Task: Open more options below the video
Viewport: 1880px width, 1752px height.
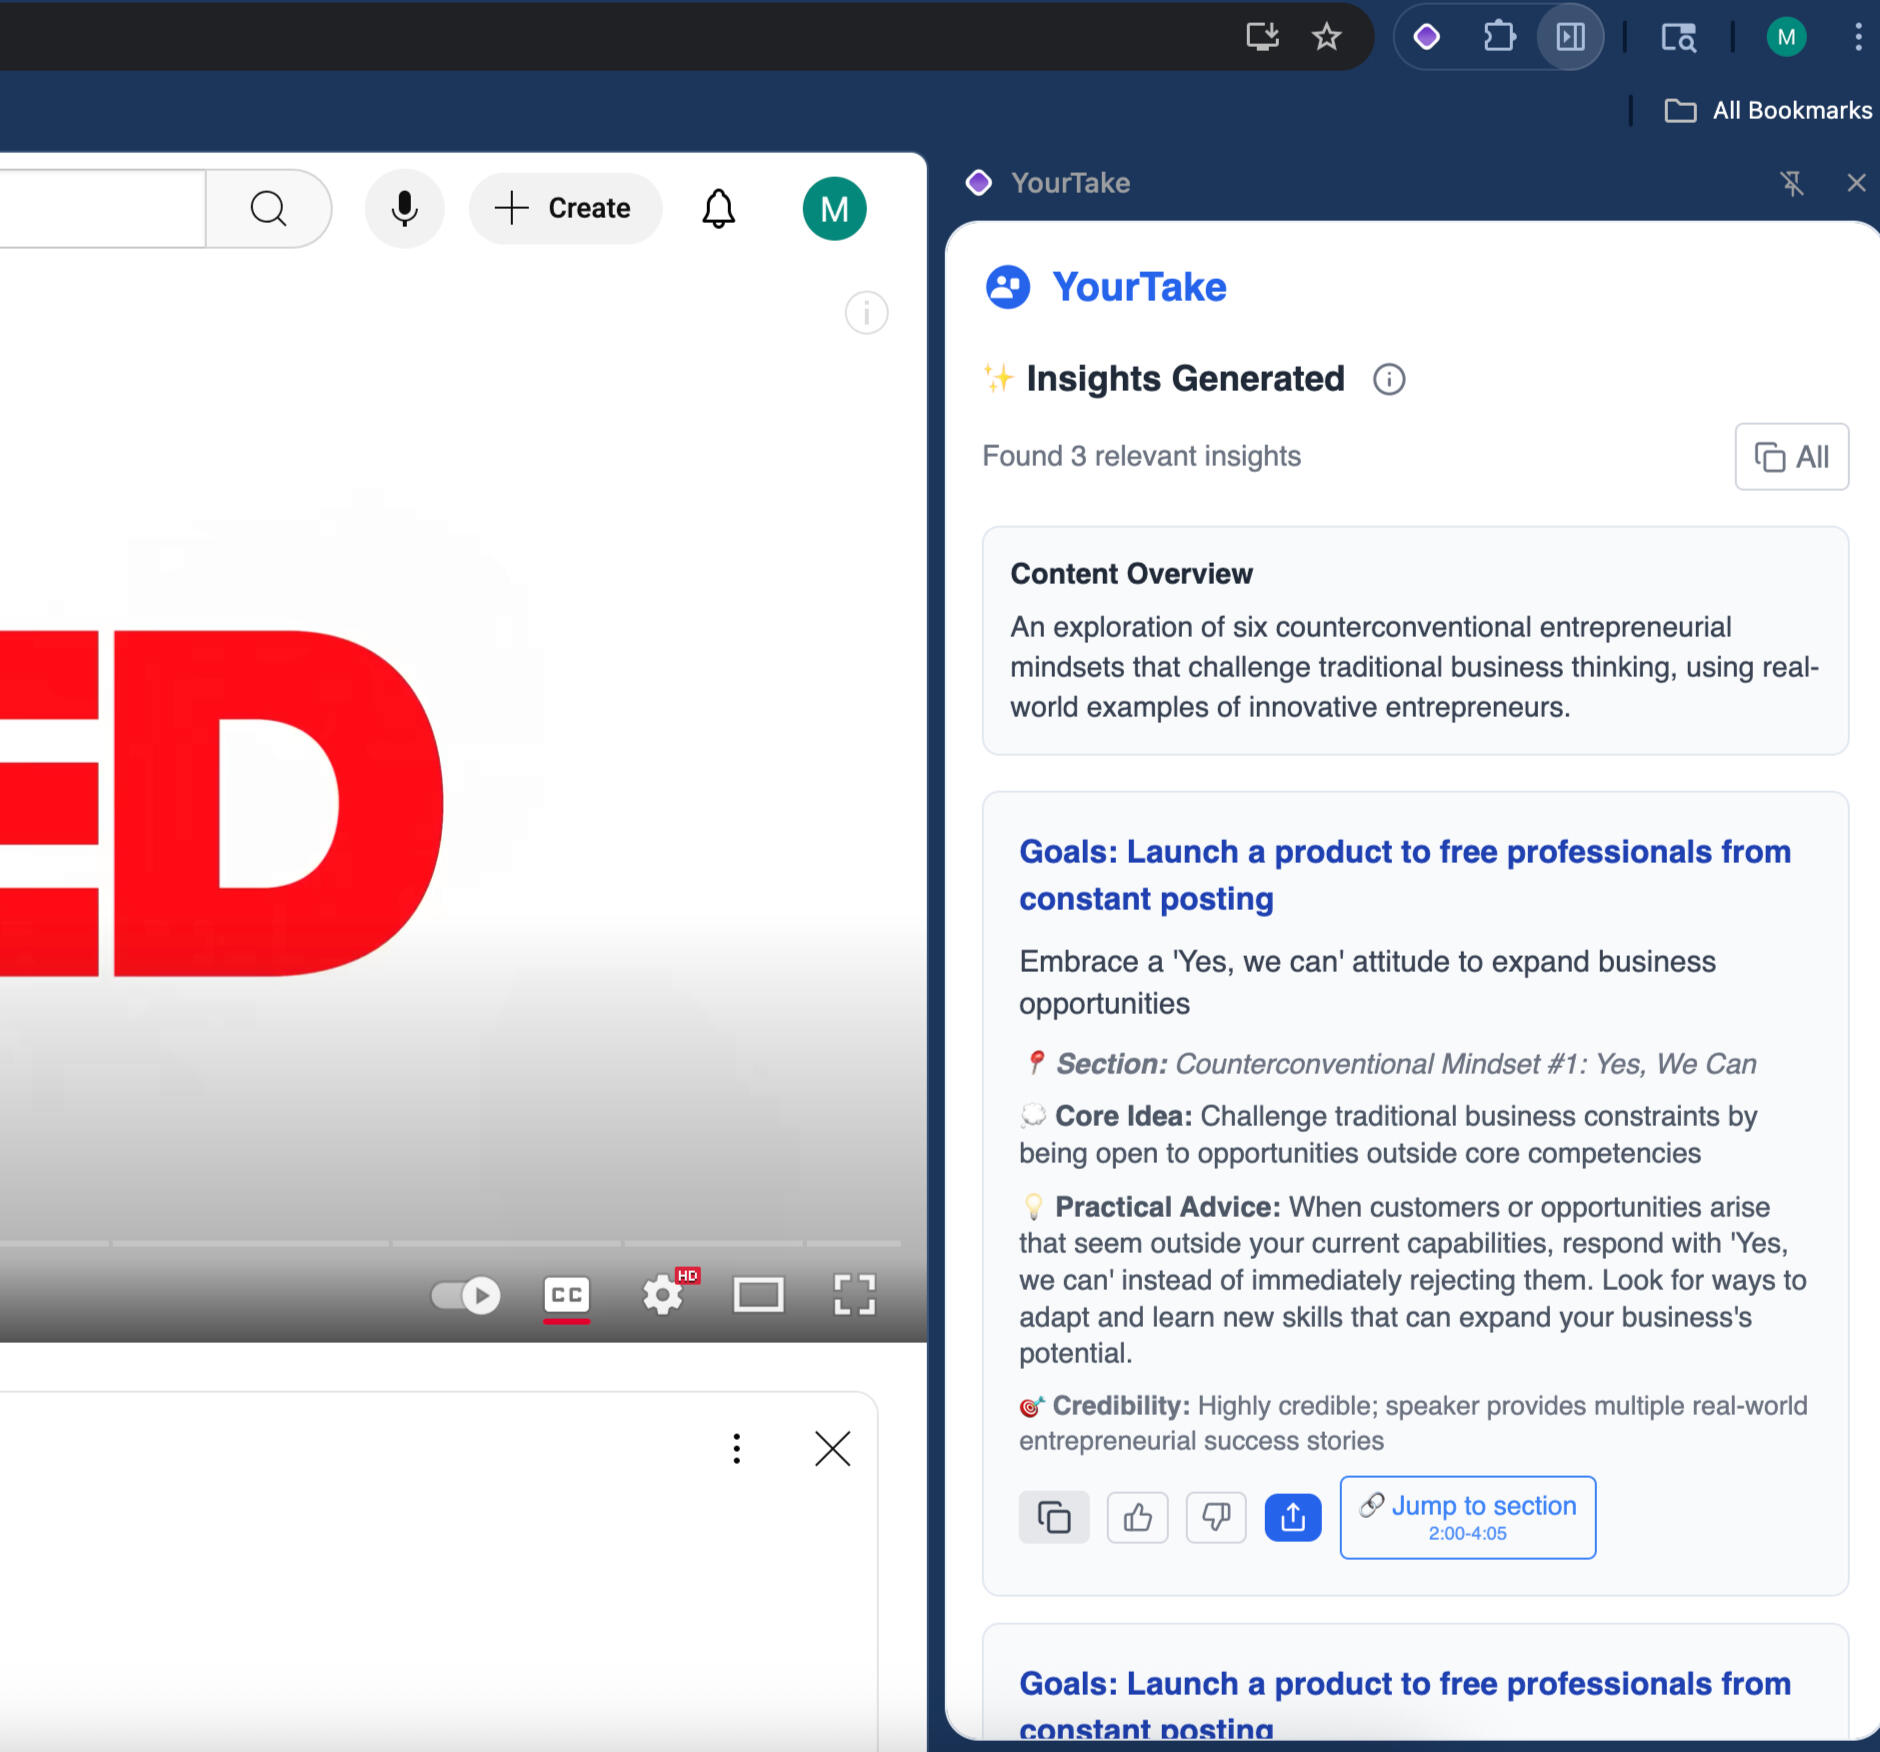Action: [x=736, y=1448]
